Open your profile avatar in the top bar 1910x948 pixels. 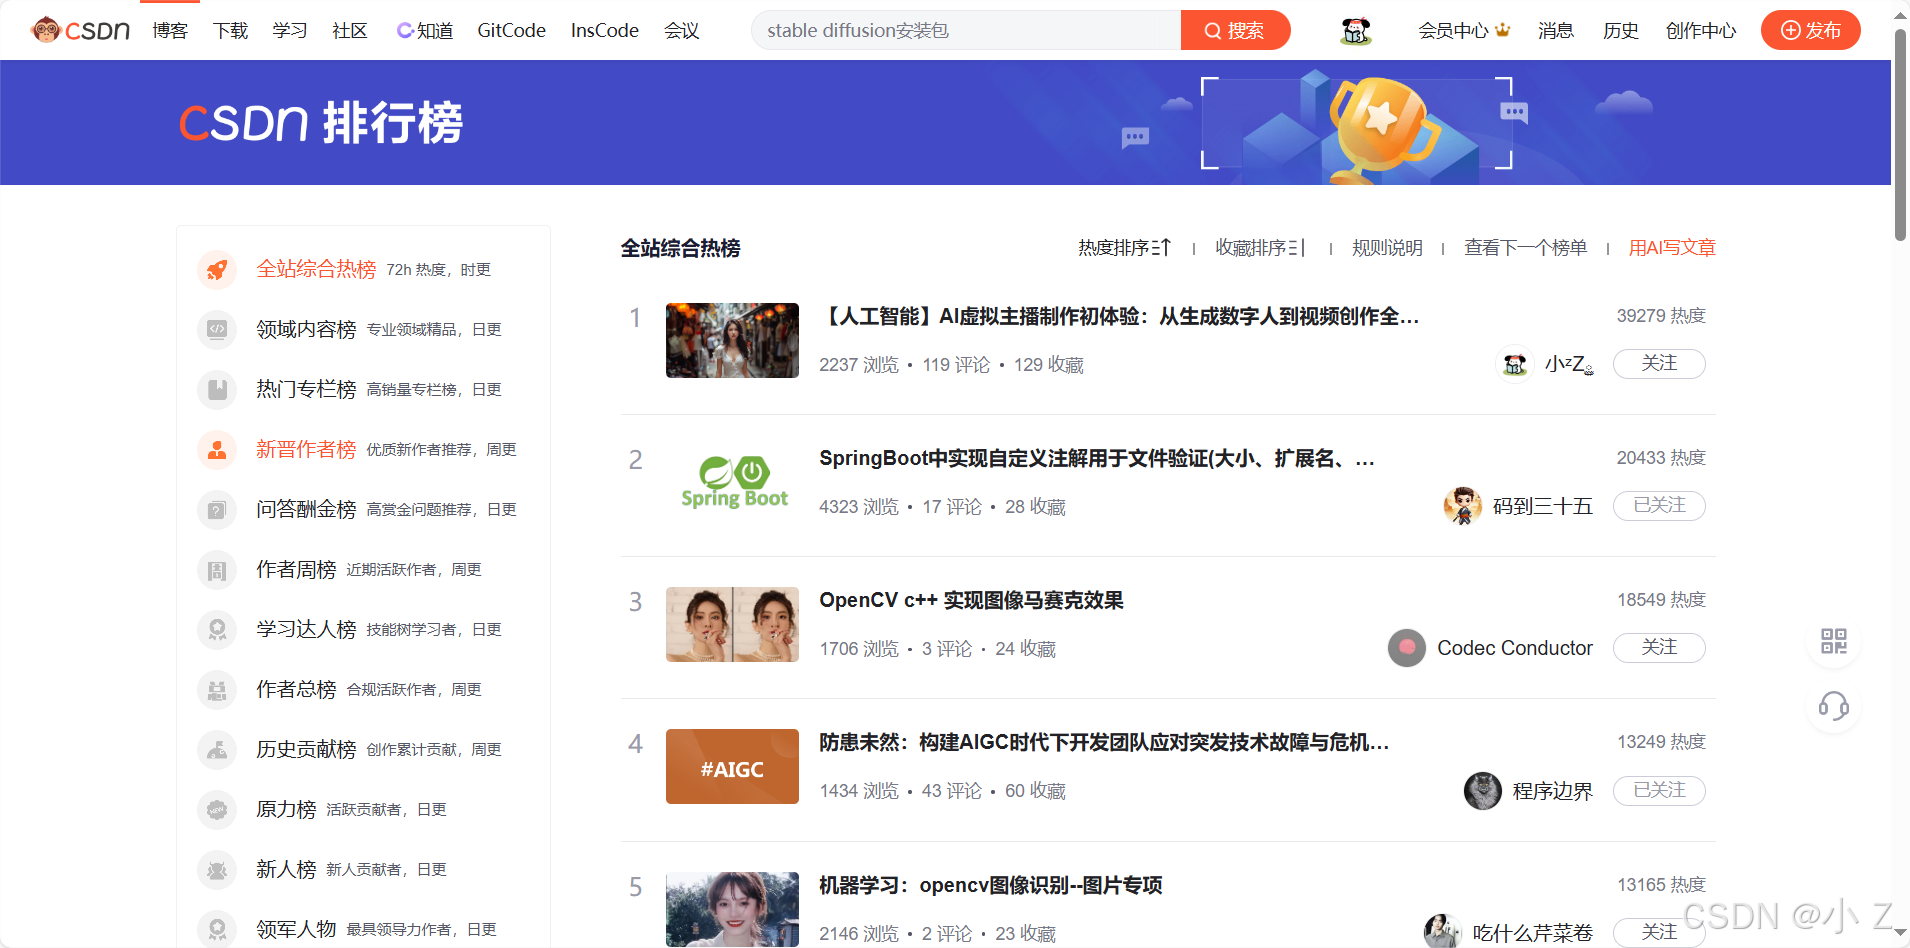tap(1355, 30)
